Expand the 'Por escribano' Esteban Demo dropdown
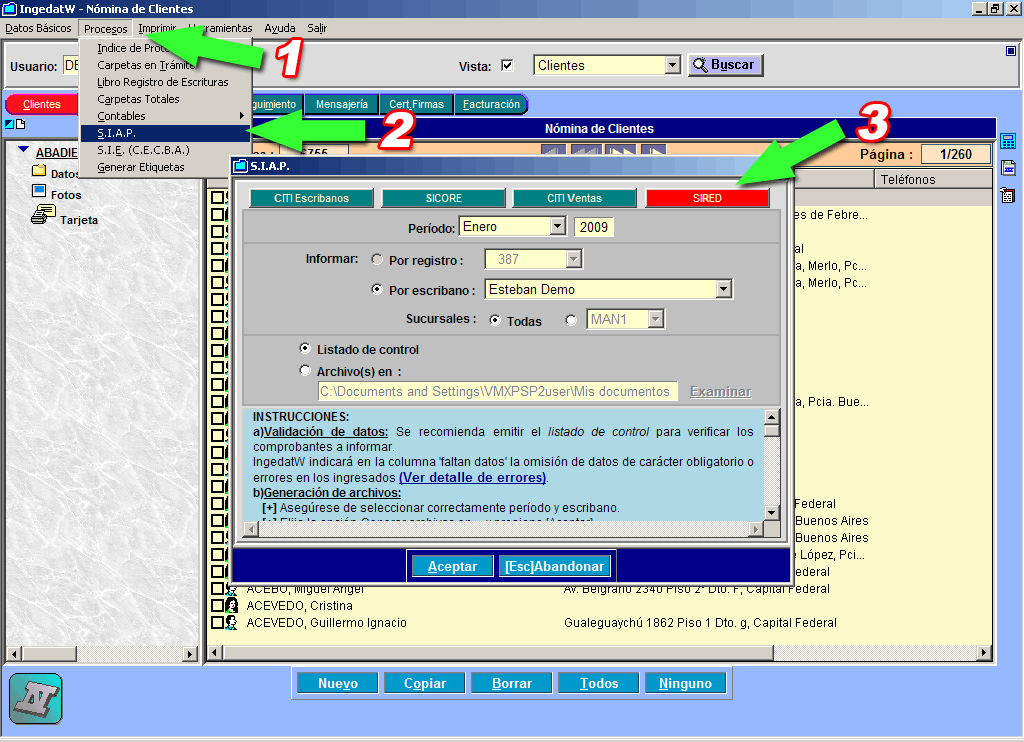1024x742 pixels. [723, 290]
